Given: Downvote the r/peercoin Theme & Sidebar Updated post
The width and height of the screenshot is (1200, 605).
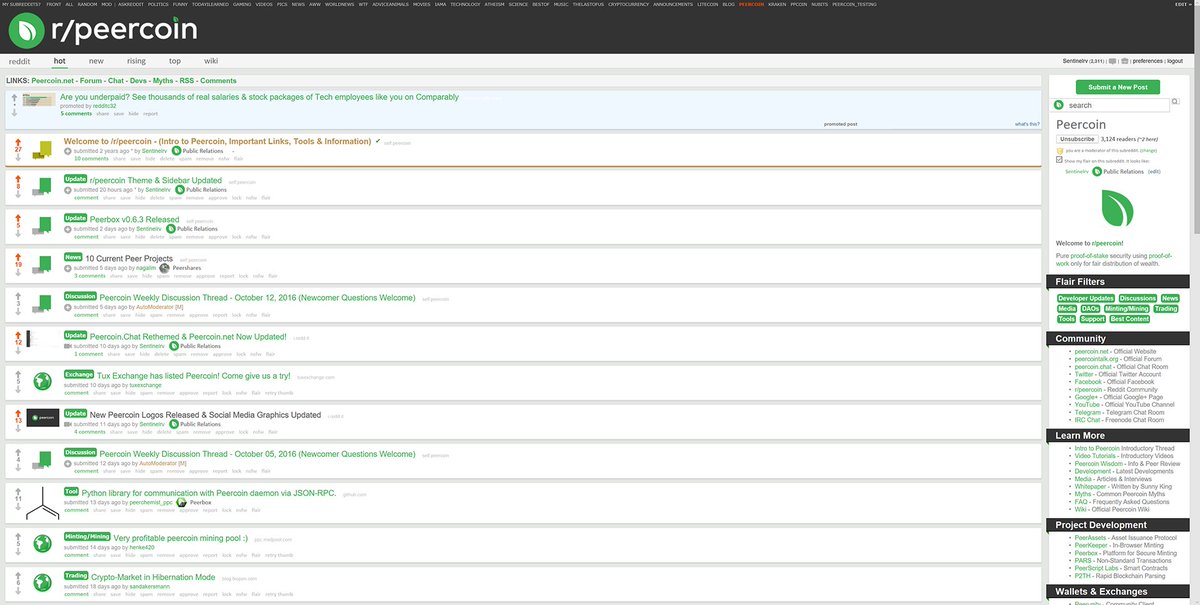Looking at the screenshot, I should coord(18,196).
